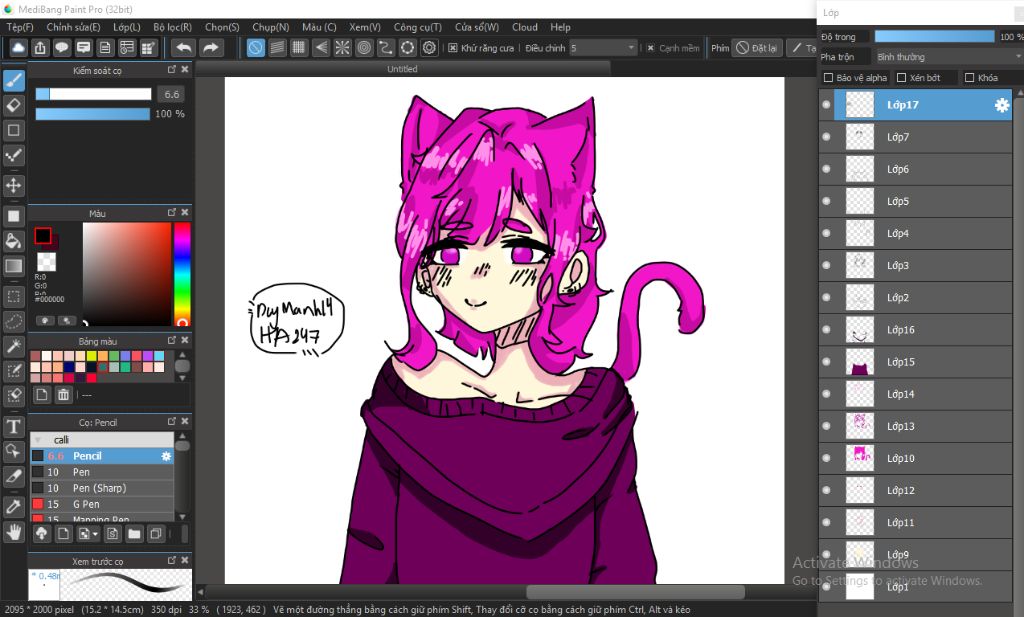Click the Redo arrow in the toolbar

pos(210,48)
